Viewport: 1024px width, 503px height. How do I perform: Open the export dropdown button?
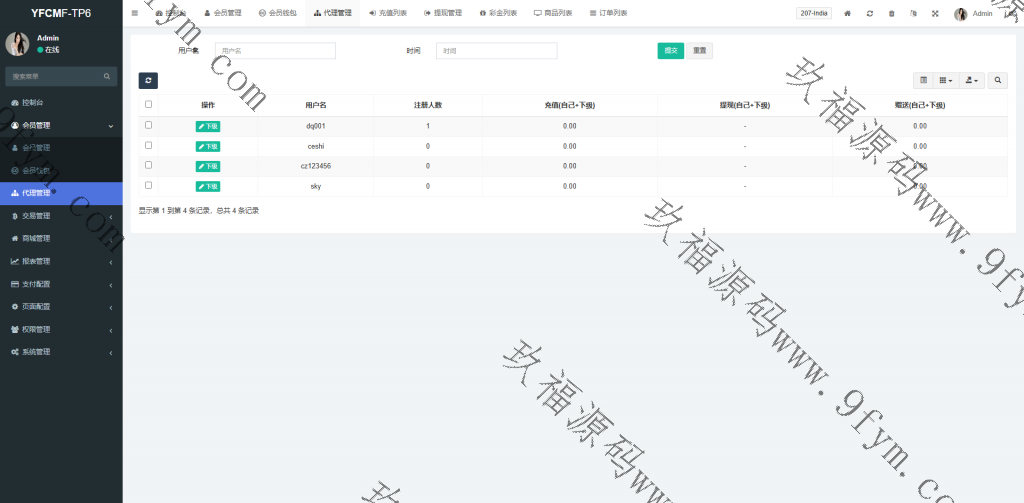point(971,80)
